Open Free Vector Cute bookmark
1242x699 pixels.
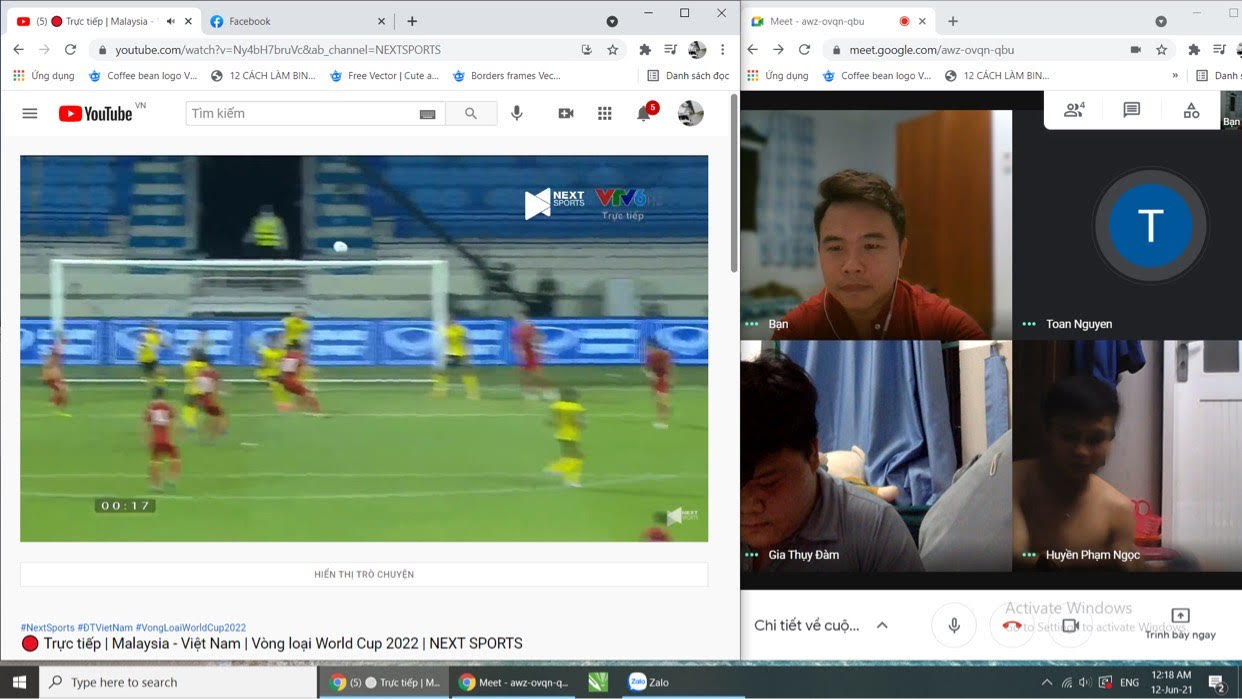[383, 76]
